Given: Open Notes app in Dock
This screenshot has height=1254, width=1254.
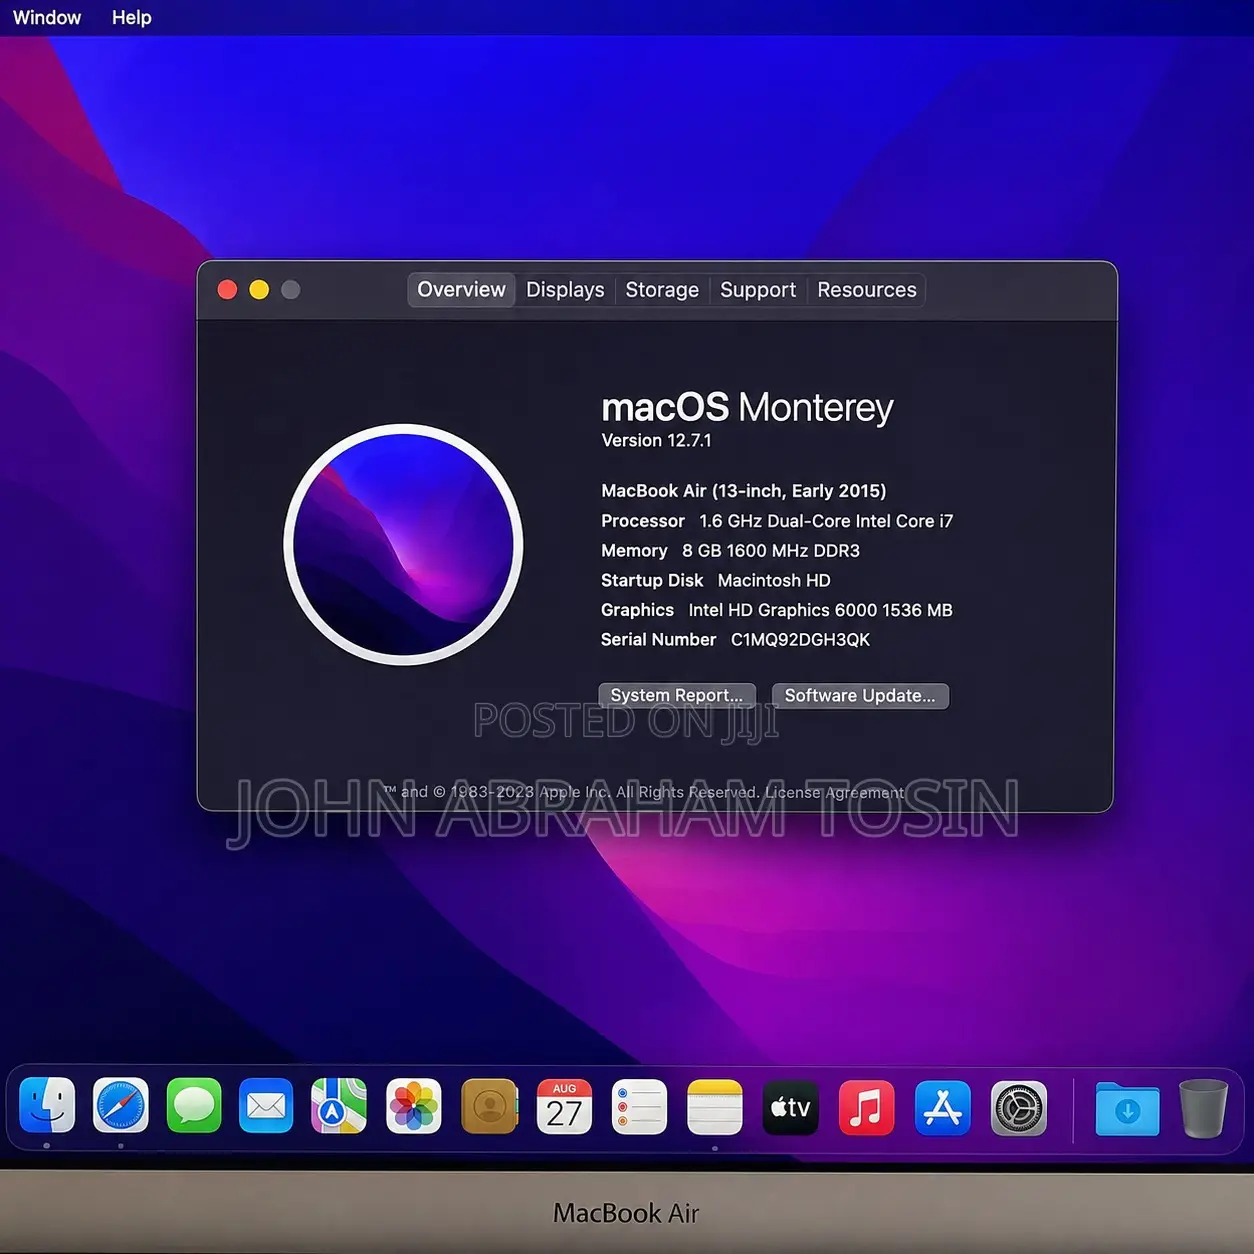Looking at the screenshot, I should [x=715, y=1106].
